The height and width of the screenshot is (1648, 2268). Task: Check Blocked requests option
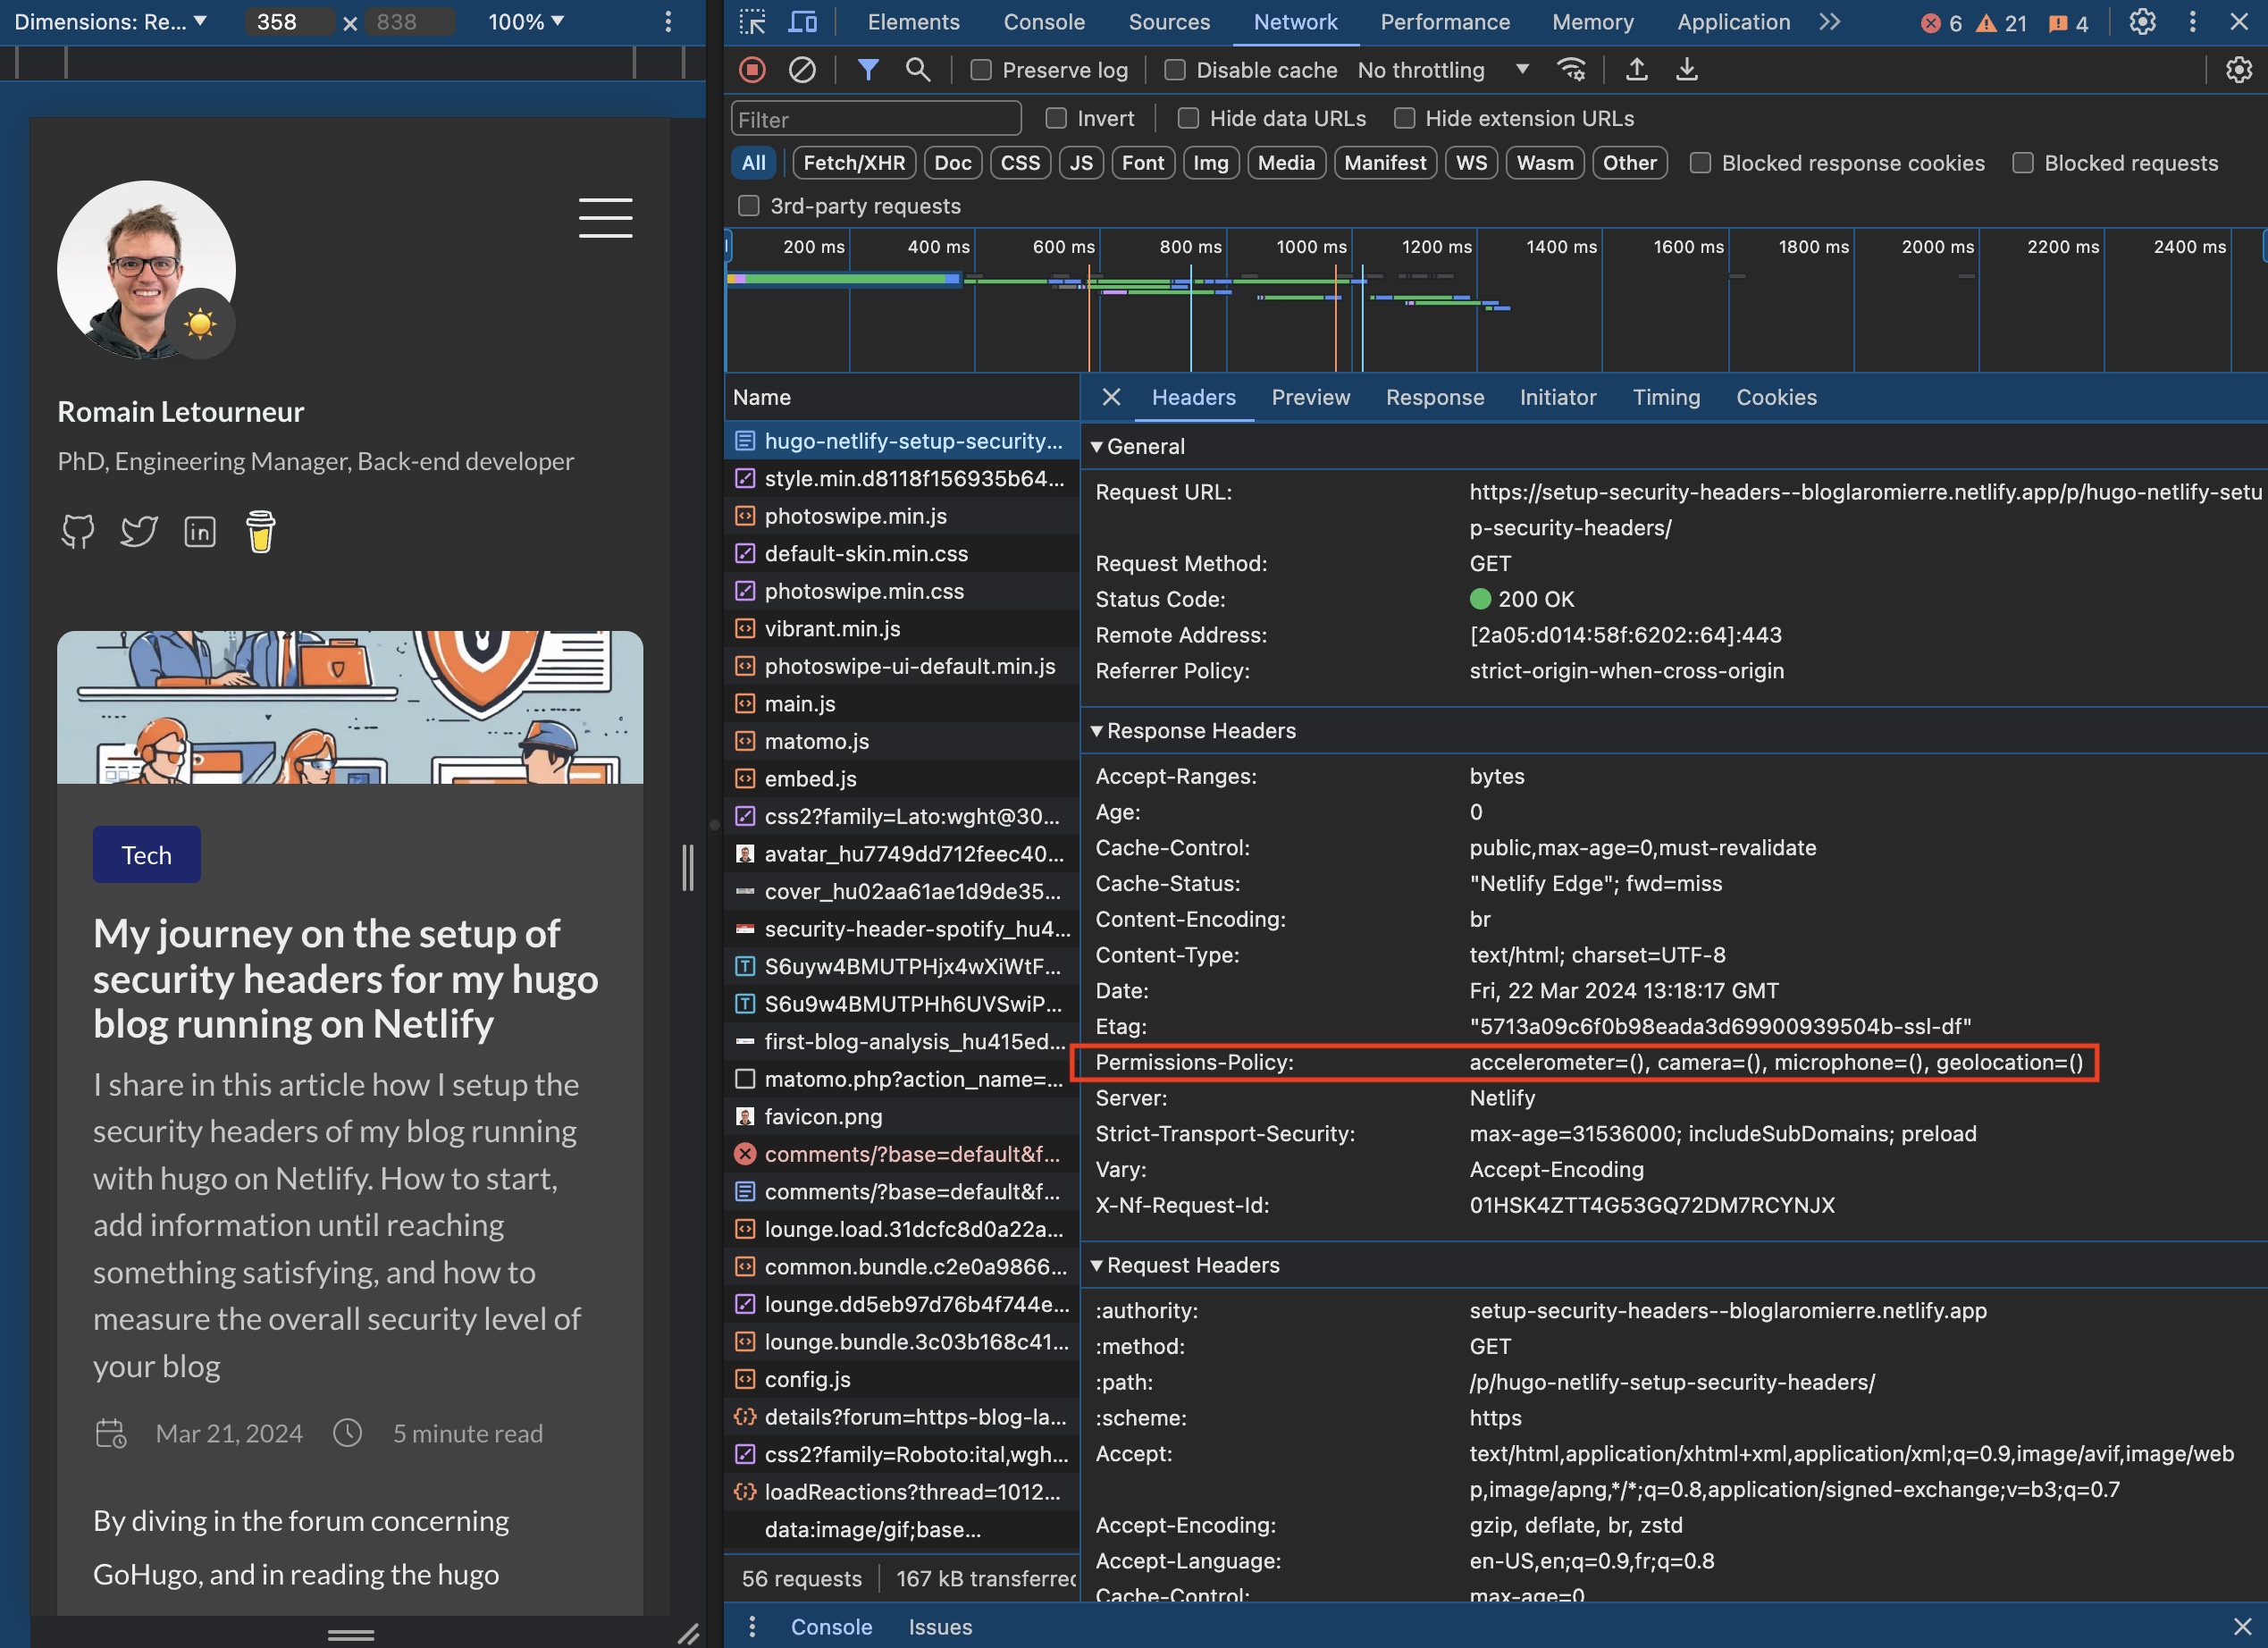[x=2023, y=163]
